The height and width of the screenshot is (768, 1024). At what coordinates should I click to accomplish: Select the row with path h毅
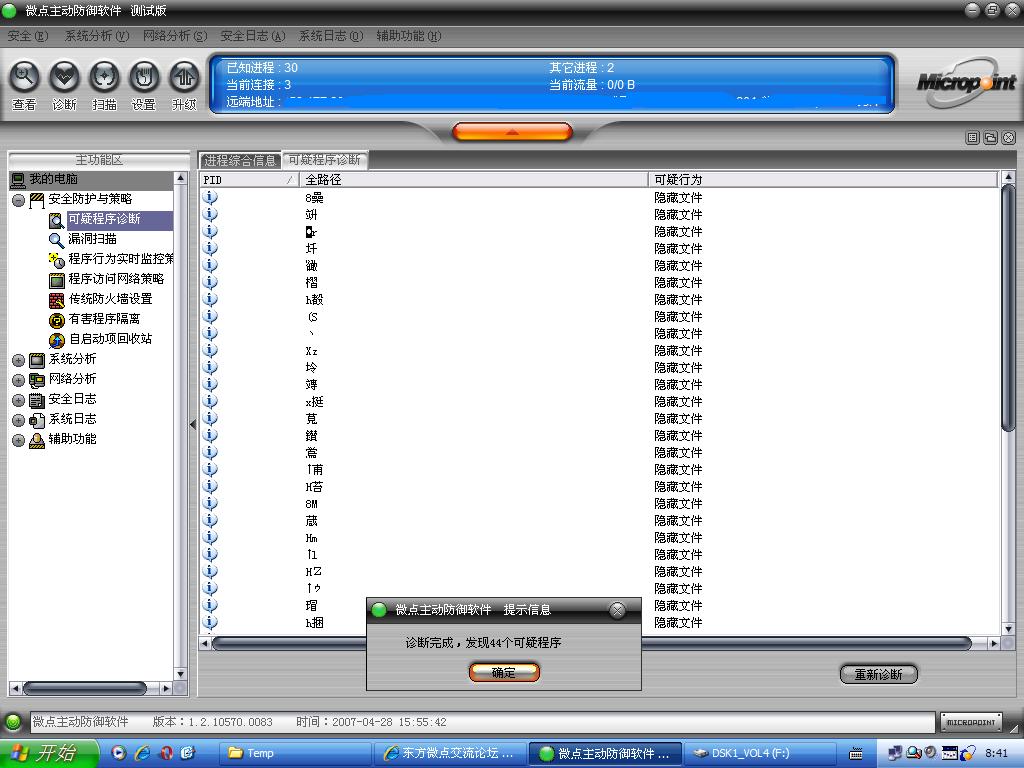[x=599, y=299]
